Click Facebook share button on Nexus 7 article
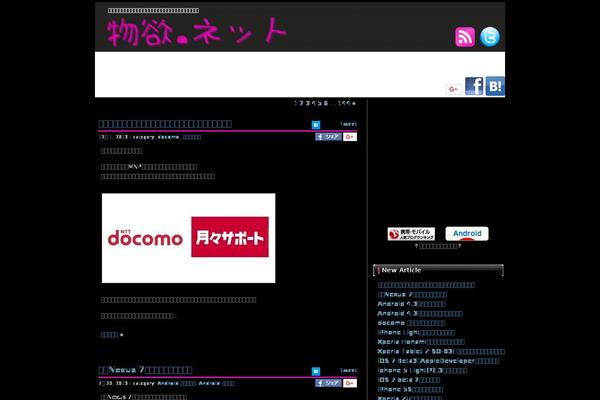Screen dimensions: 600x400 (x=328, y=383)
